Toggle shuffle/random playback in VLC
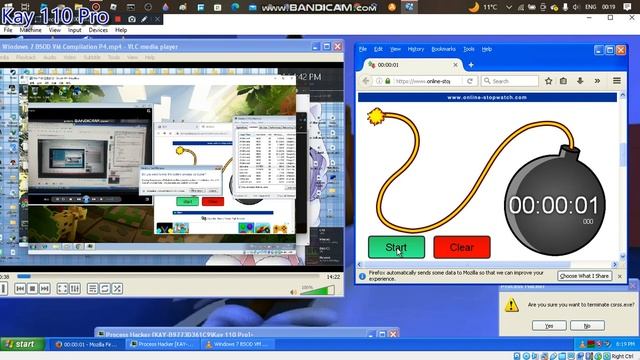Image resolution: width=640 pixels, height=360 pixels. pos(118,289)
